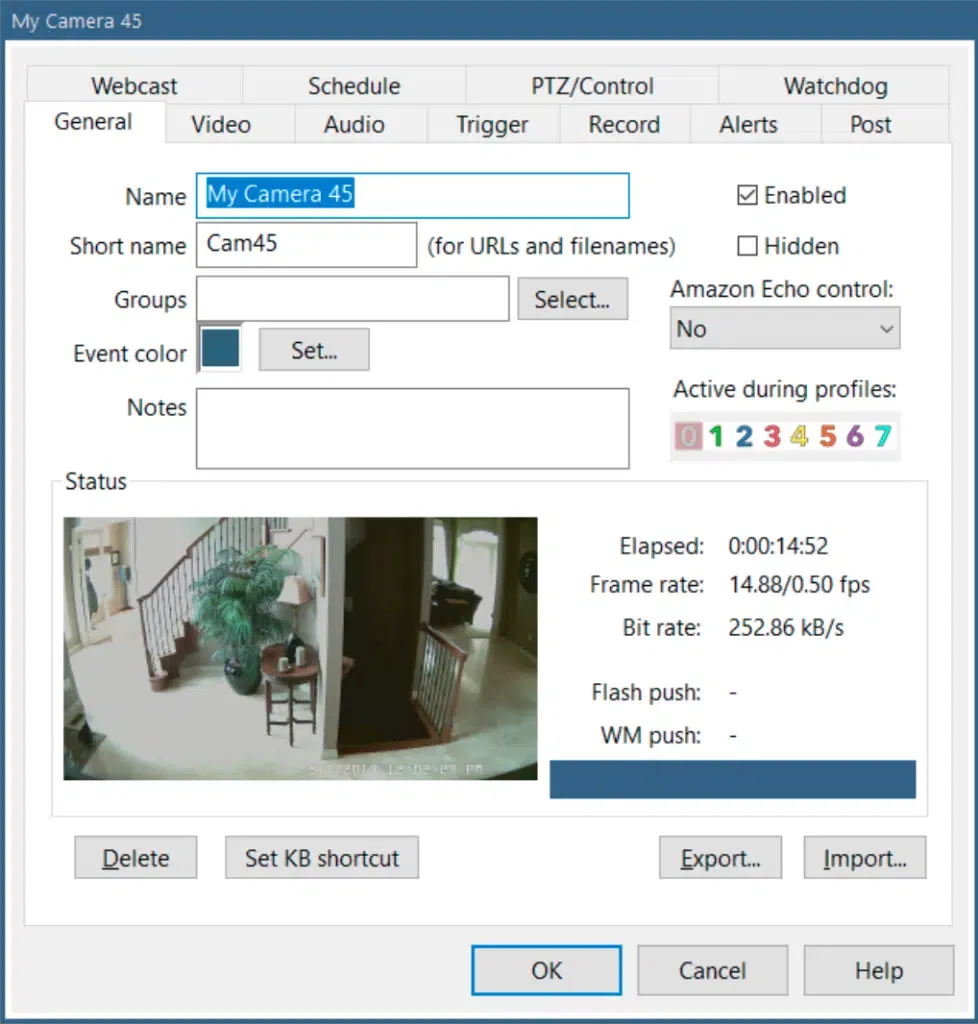Click the Event color swatch
Screen dimensions: 978x1024
click(220, 348)
